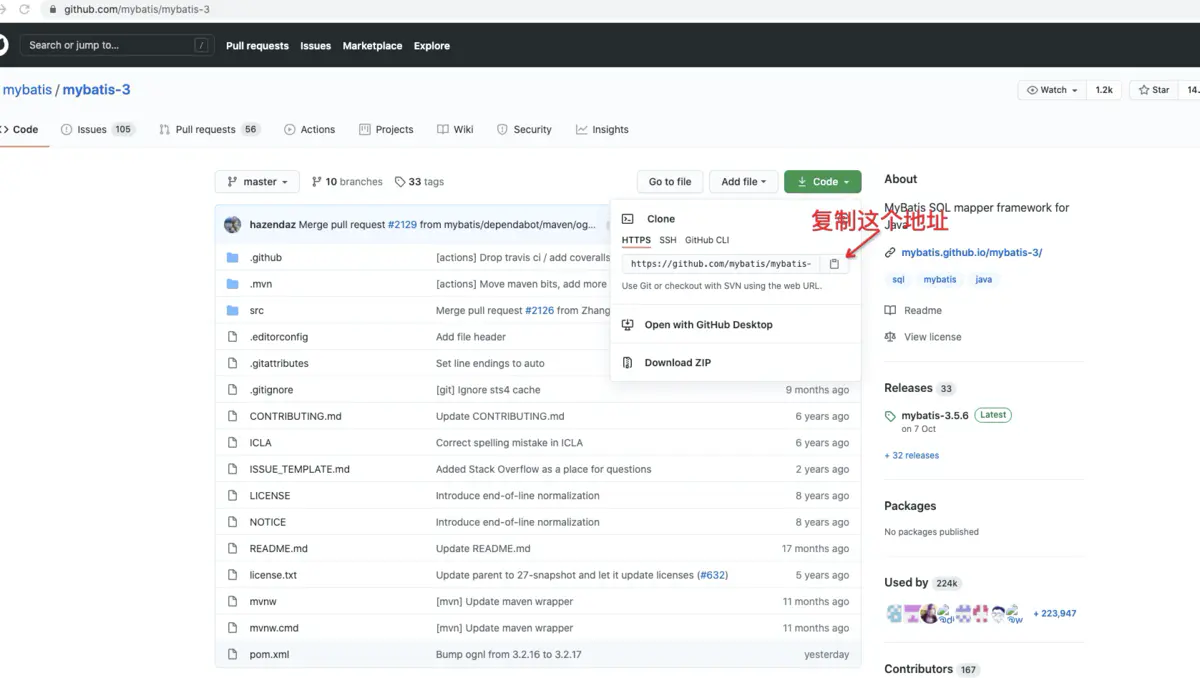The width and height of the screenshot is (1200, 678).
Task: Open the mvnw.cmd file
Action: (x=274, y=629)
